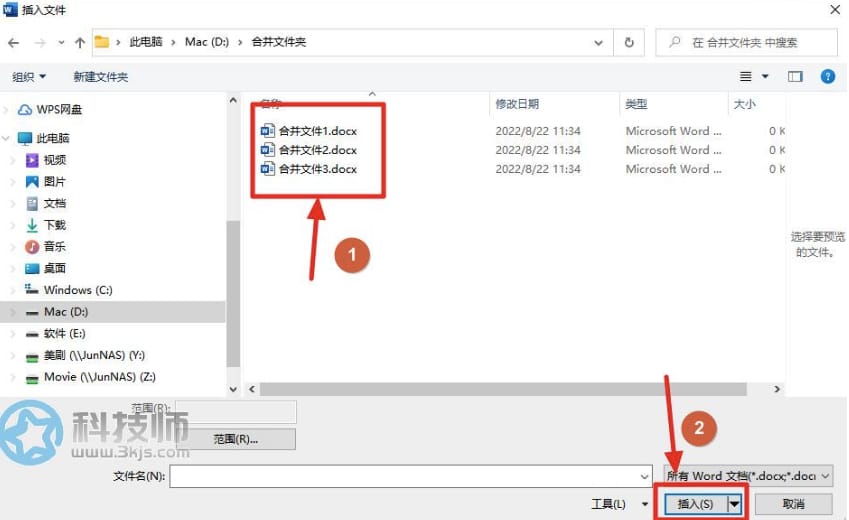Select Windows (C:) drive
Screen dimensions: 849x520
click(78, 290)
